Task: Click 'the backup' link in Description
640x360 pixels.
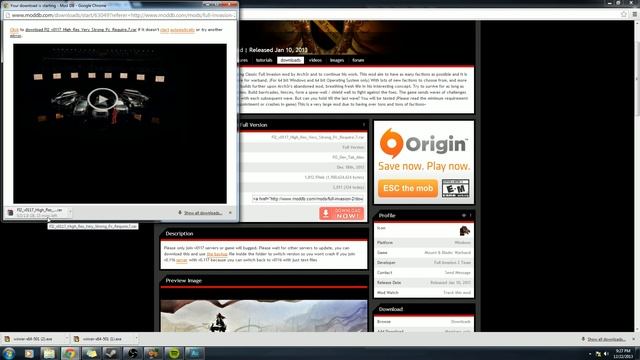Action: [x=217, y=254]
